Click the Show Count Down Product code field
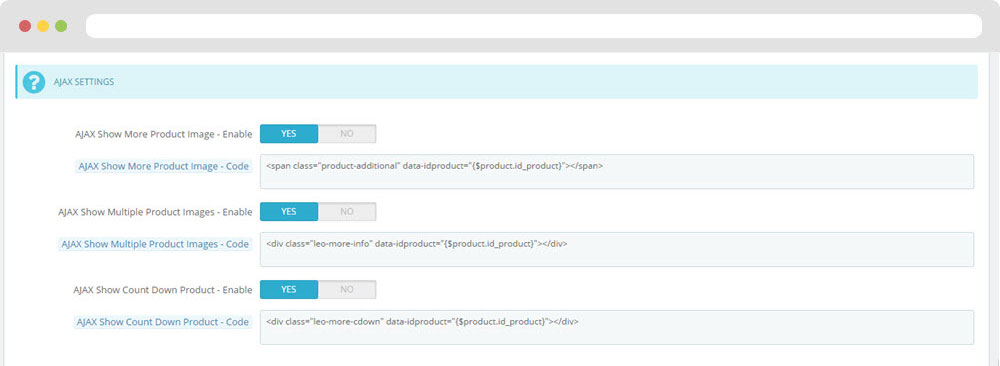Screen dimensions: 1000x366 click(617, 327)
